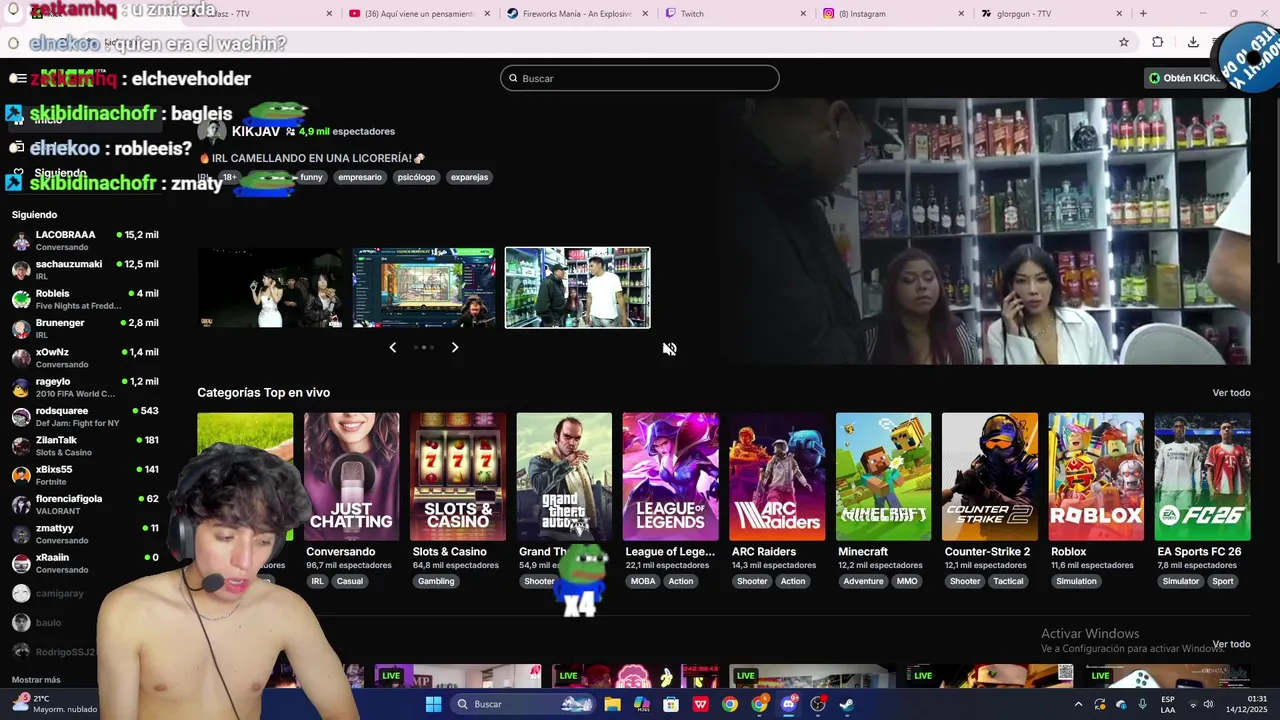The image size is (1280, 720).
Task: Show previous featured stream with left arrow
Action: tap(392, 347)
